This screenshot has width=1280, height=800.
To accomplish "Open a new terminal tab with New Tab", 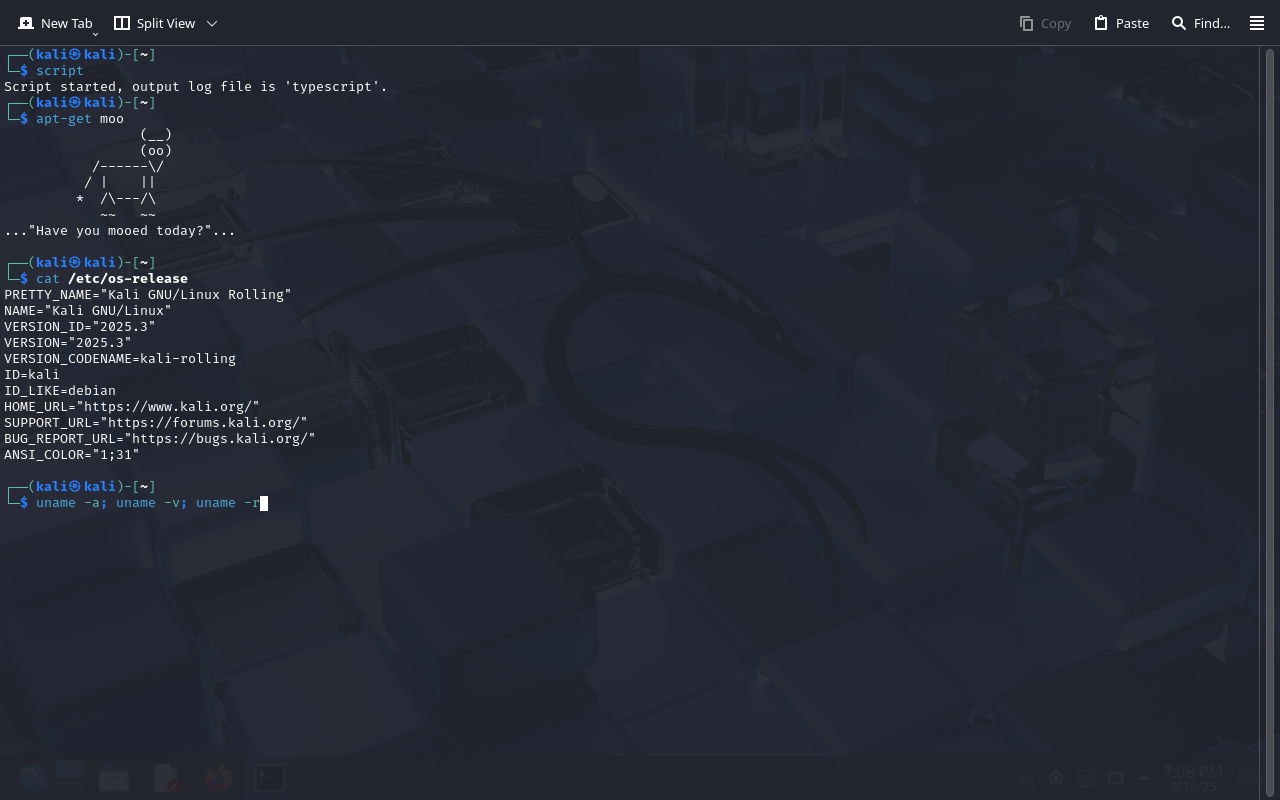I will [x=55, y=23].
